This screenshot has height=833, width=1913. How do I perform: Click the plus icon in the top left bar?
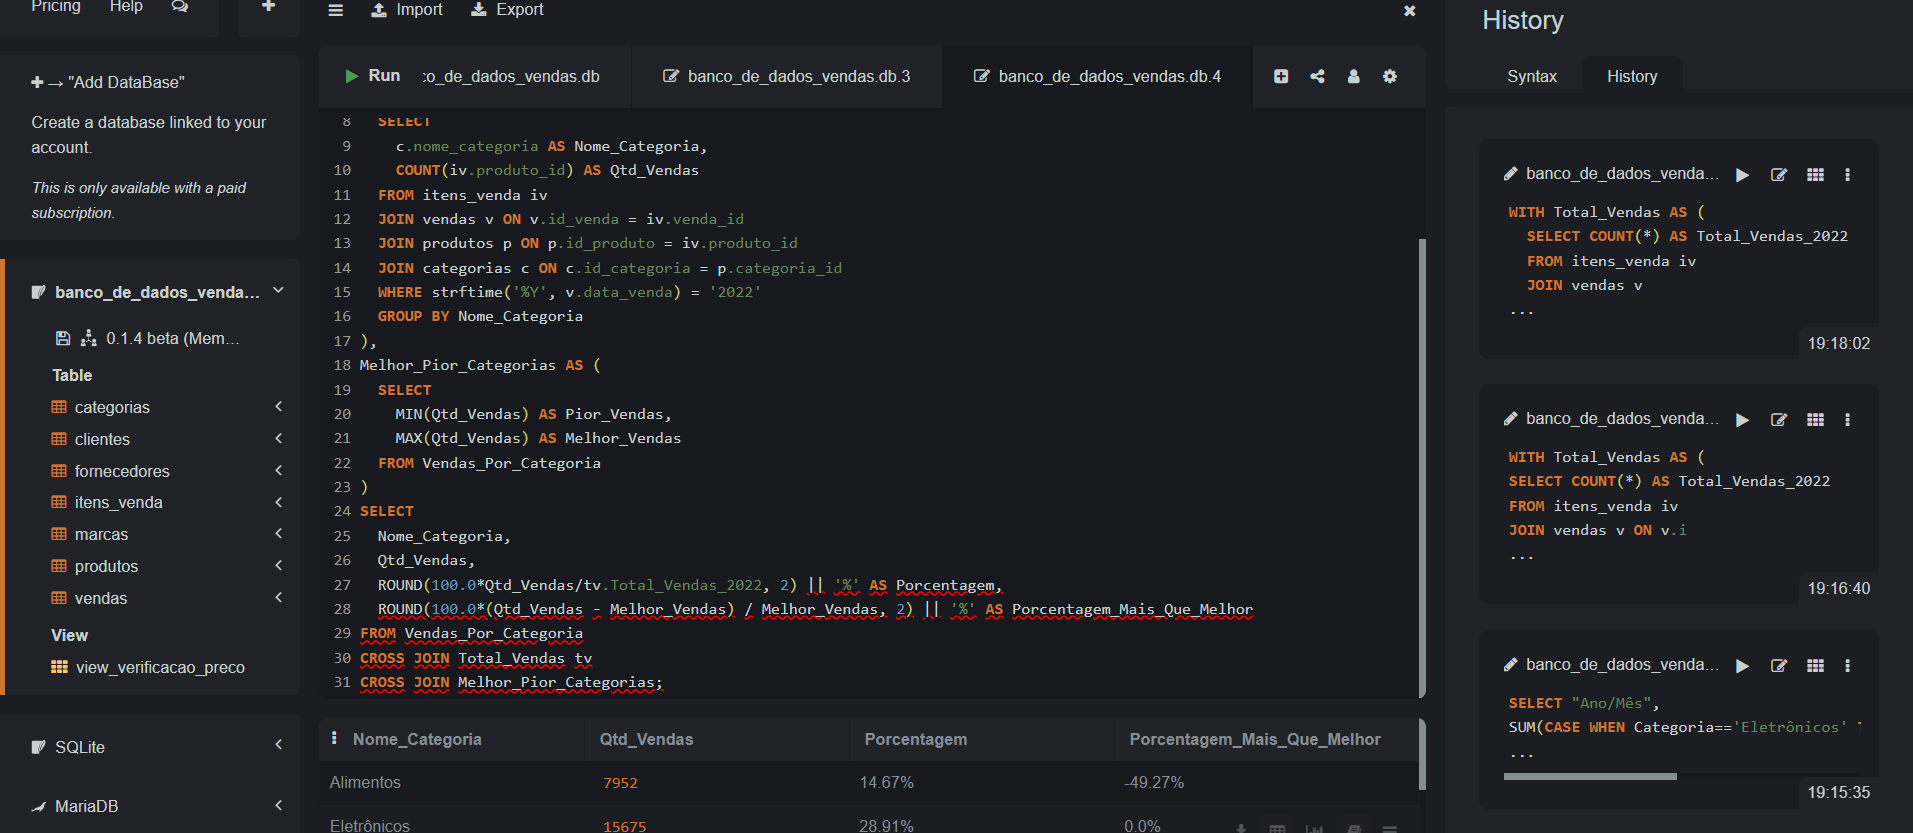(x=268, y=7)
